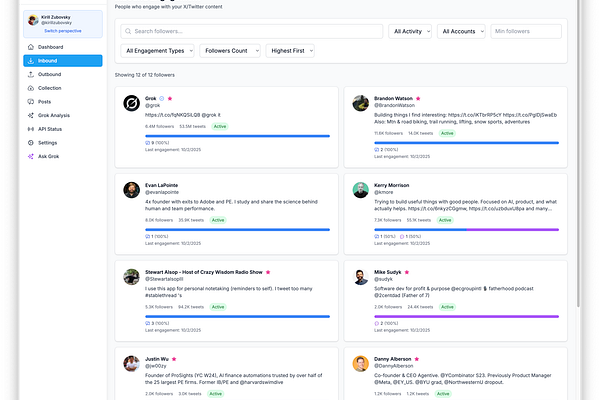The image size is (600, 400).
Task: Click Active badge in Grok's card
Action: pyautogui.click(x=220, y=127)
